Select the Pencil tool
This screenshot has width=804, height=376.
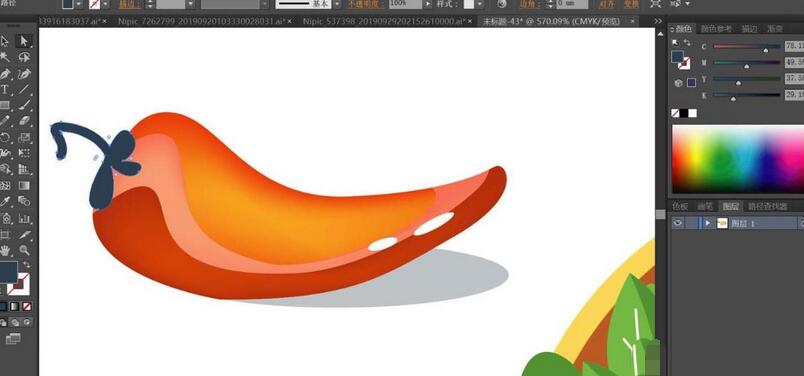point(5,121)
